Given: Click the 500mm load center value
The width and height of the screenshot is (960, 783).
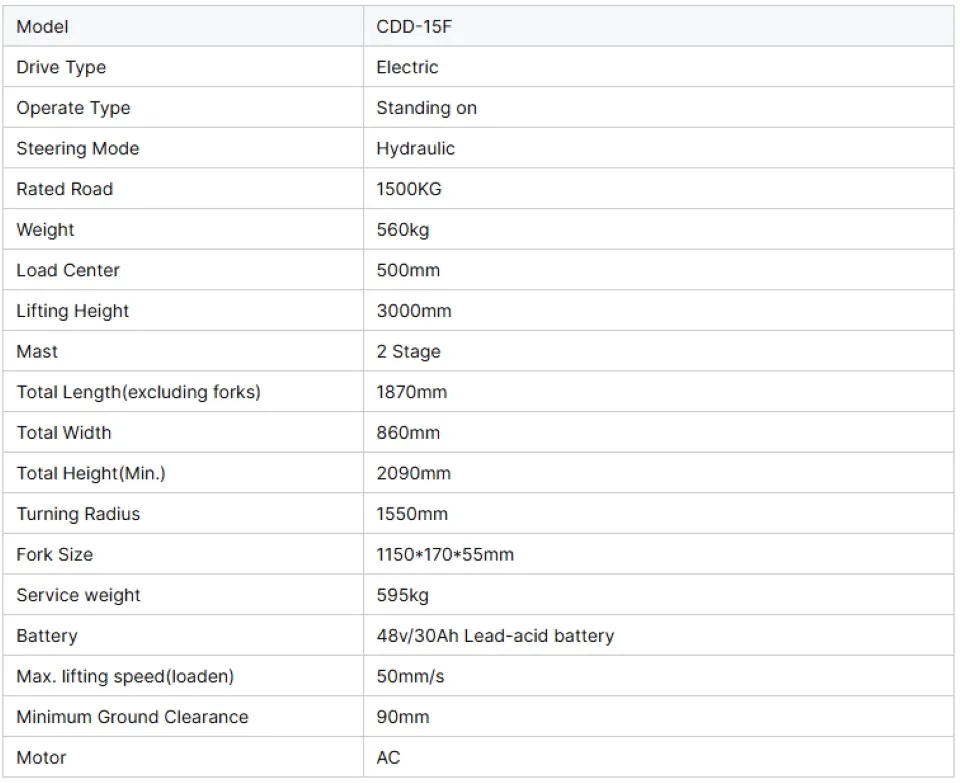Looking at the screenshot, I should [x=408, y=270].
